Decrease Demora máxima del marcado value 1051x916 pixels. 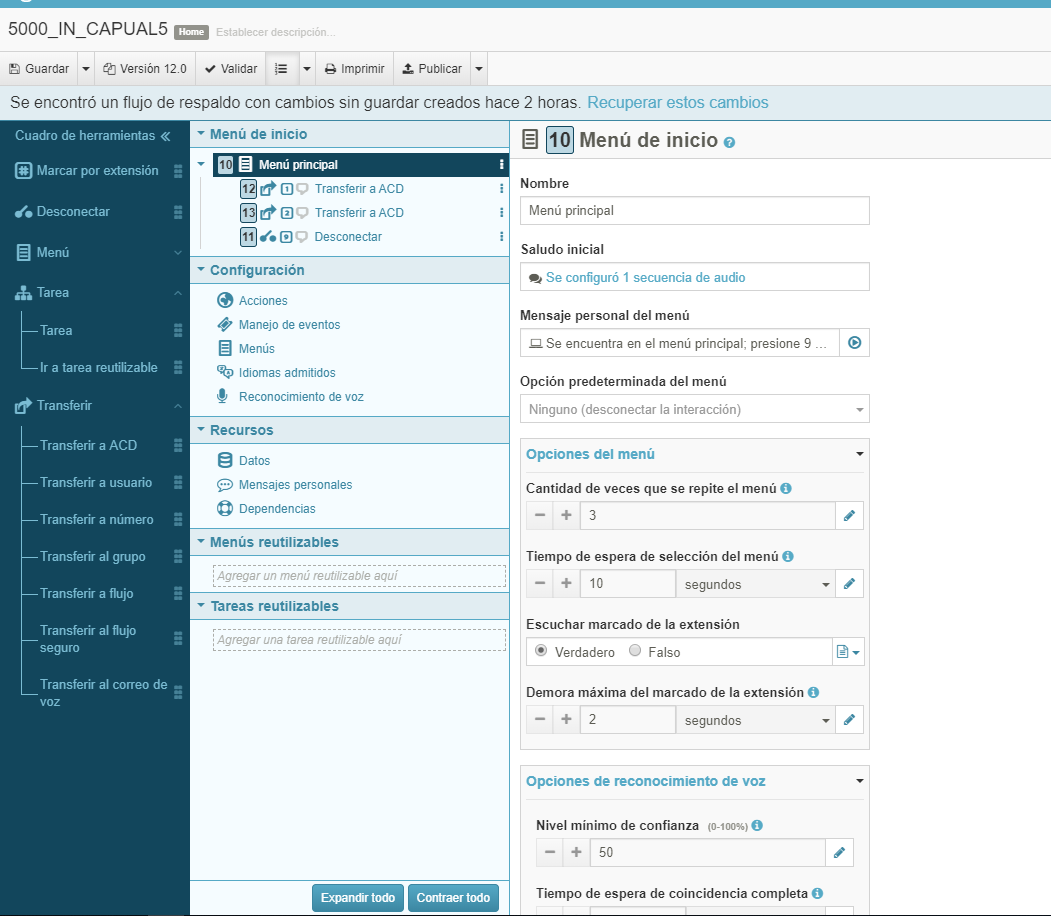tap(540, 720)
